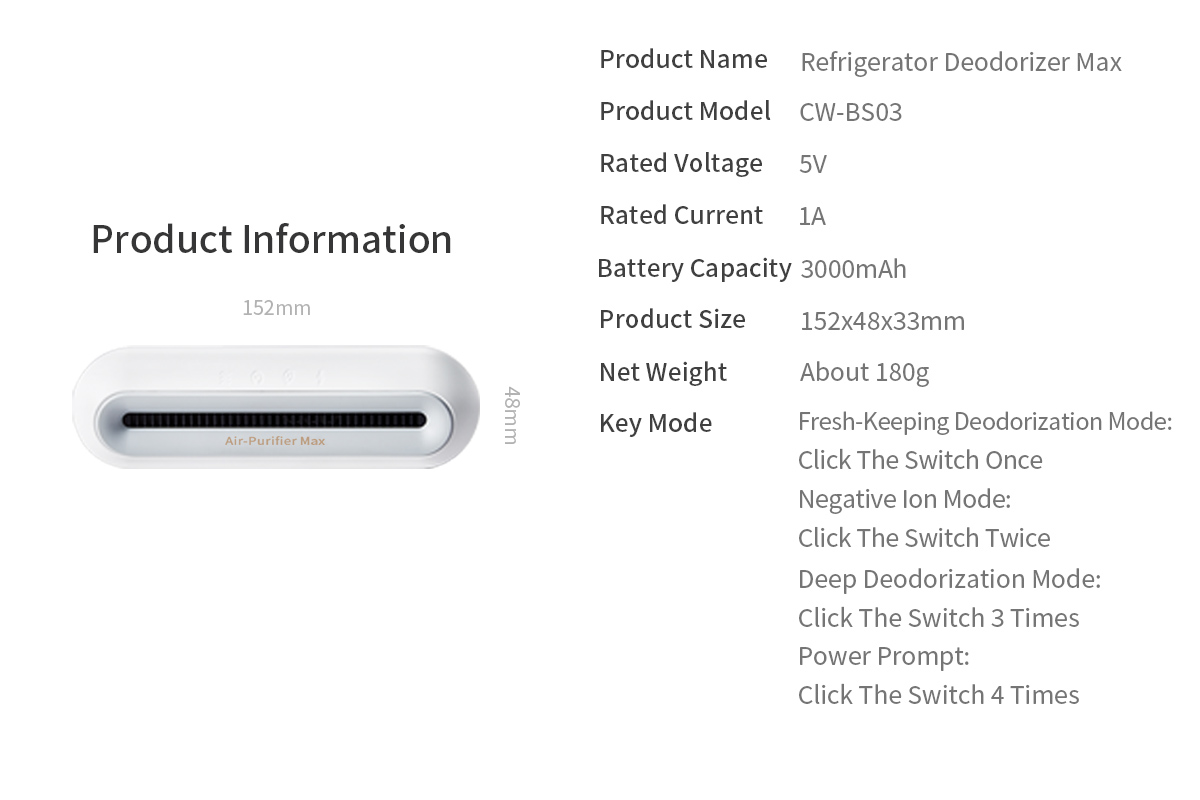Click the About 180g net weight value
The height and width of the screenshot is (800, 1200).
[864, 373]
